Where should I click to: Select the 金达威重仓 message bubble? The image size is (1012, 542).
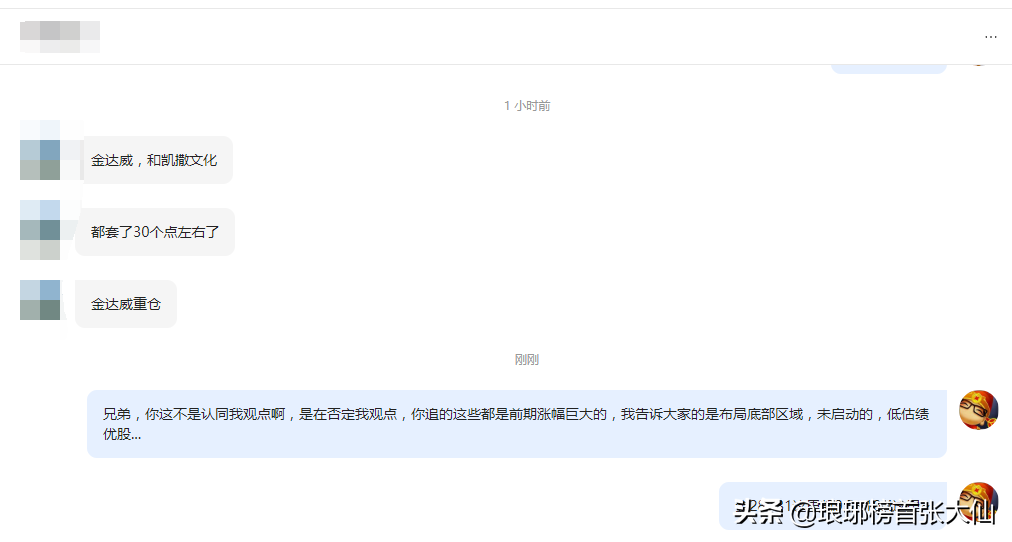126,304
